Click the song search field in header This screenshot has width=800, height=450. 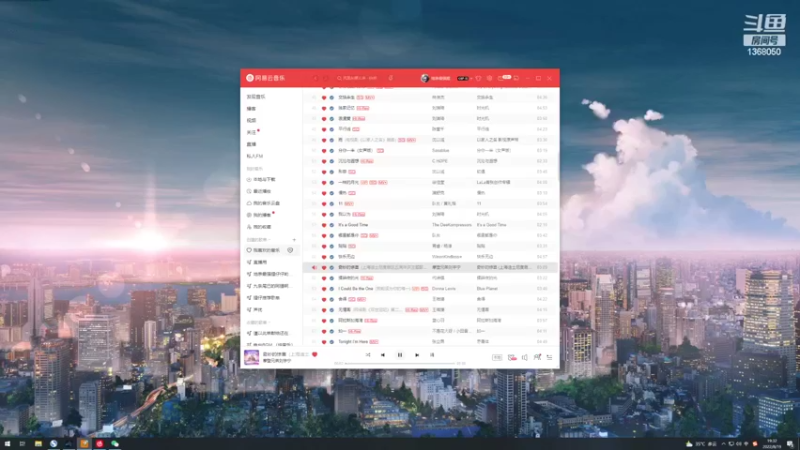coord(358,78)
